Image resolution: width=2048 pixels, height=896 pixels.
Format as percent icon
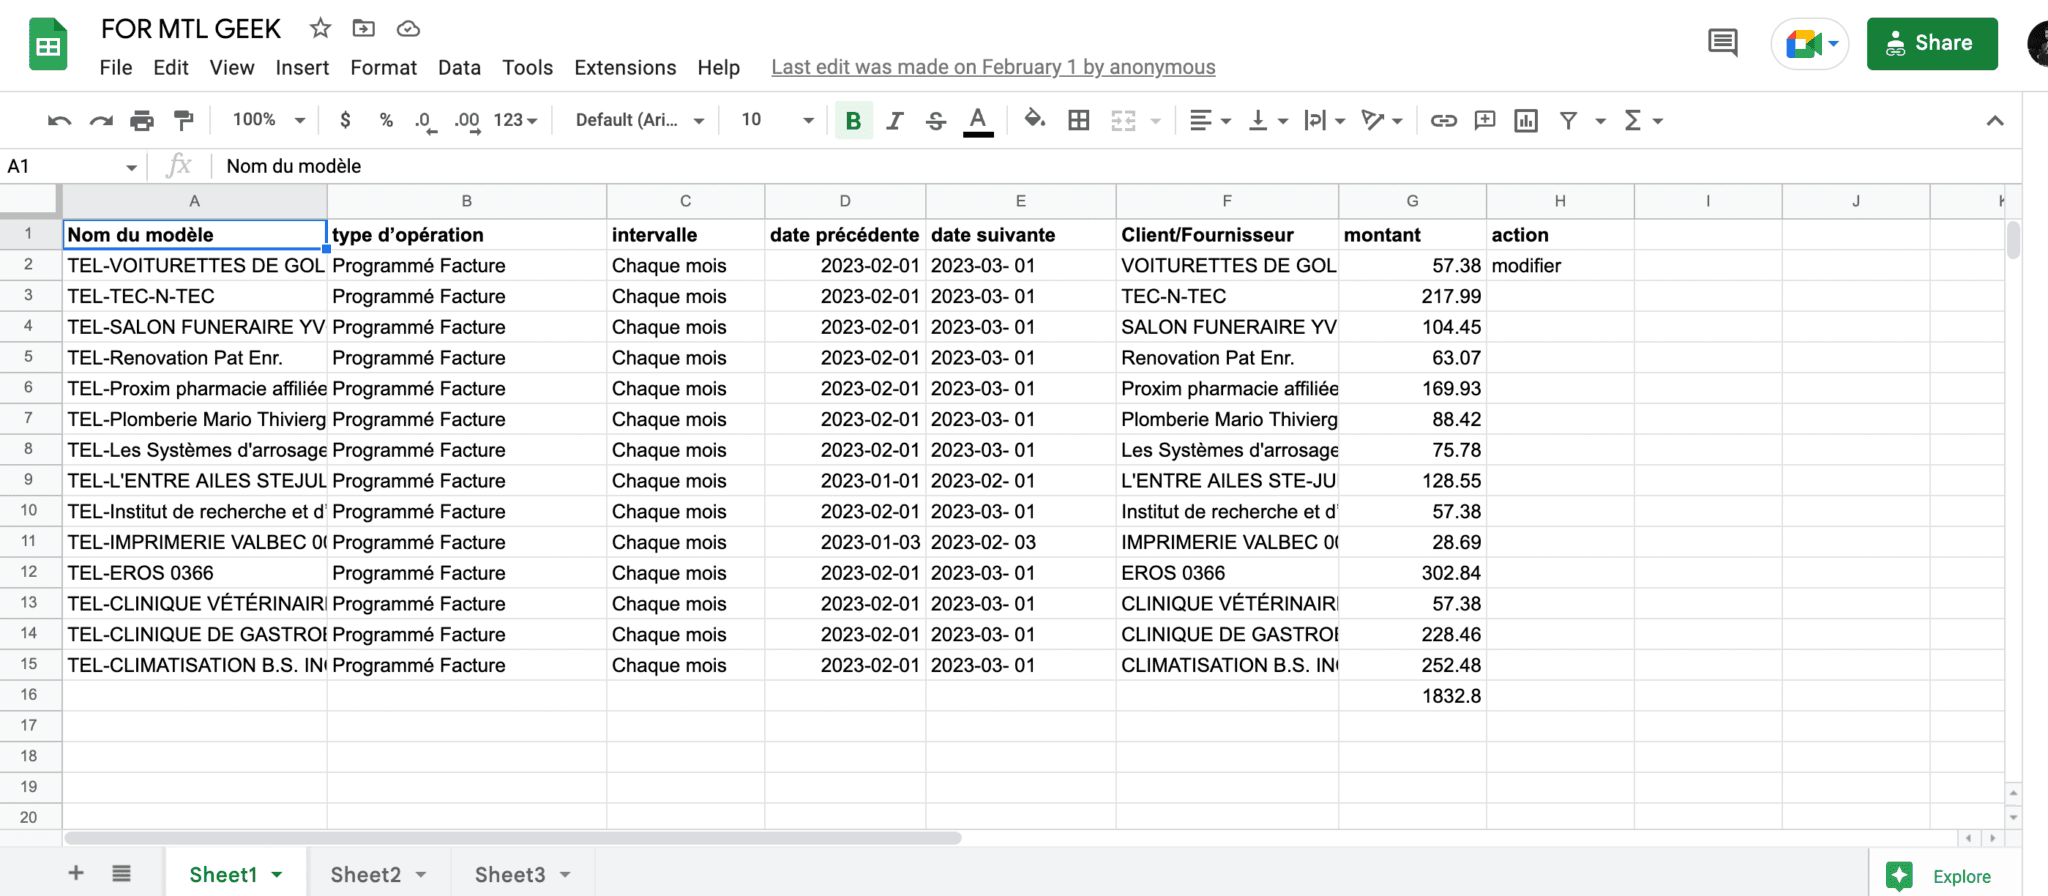coord(386,120)
